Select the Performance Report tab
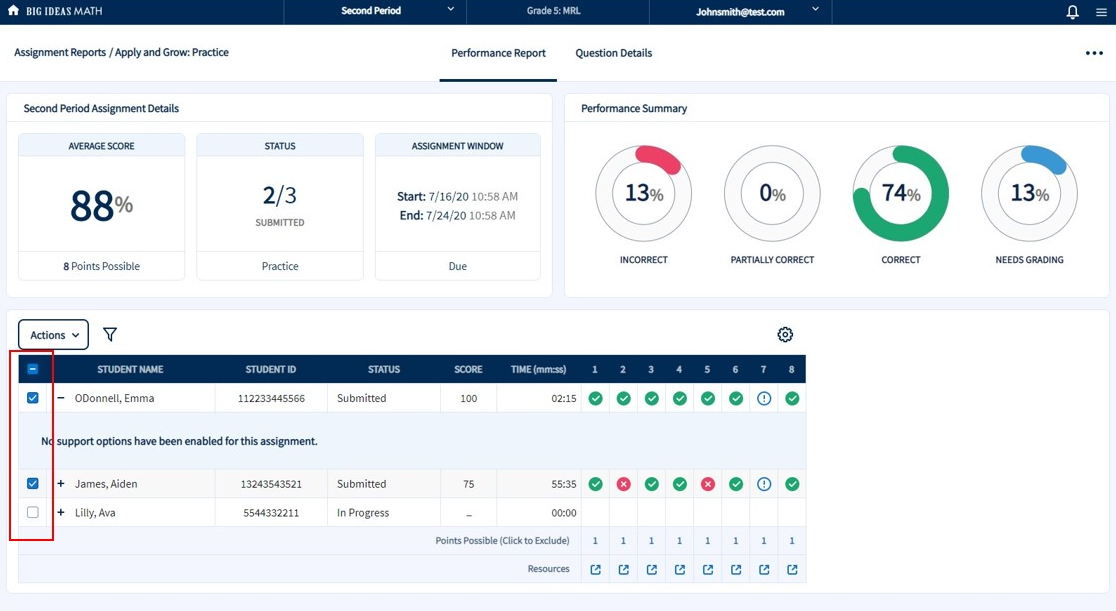 498,53
